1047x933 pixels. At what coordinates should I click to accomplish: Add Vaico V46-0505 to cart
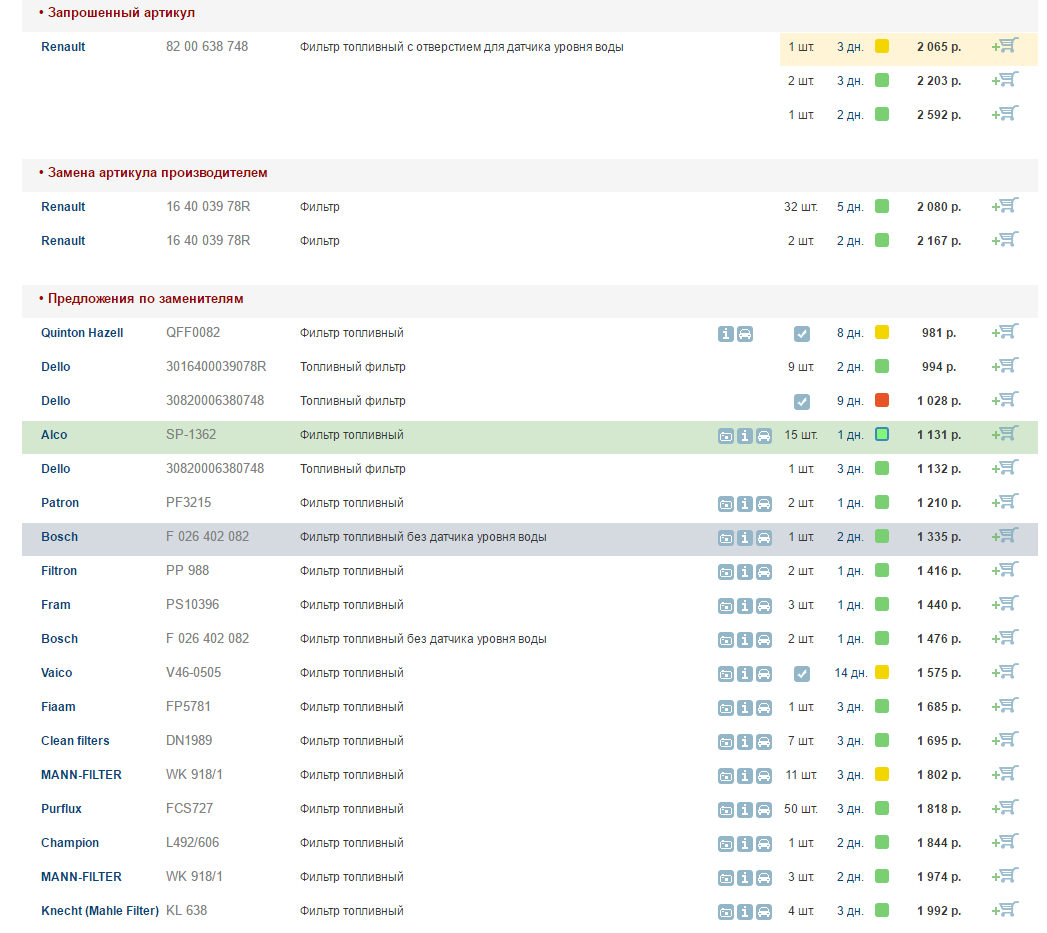click(1005, 673)
